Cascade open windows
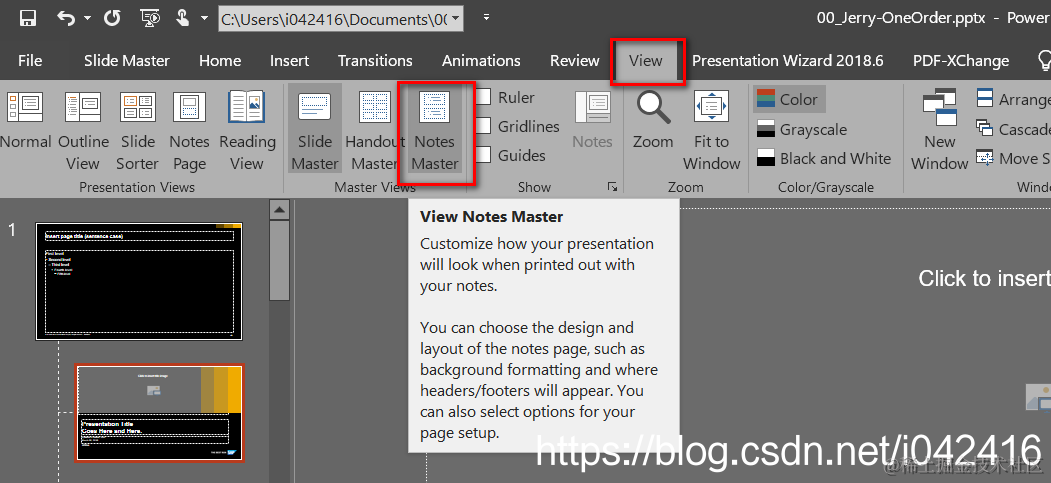The height and width of the screenshot is (483, 1051). pos(1013,129)
